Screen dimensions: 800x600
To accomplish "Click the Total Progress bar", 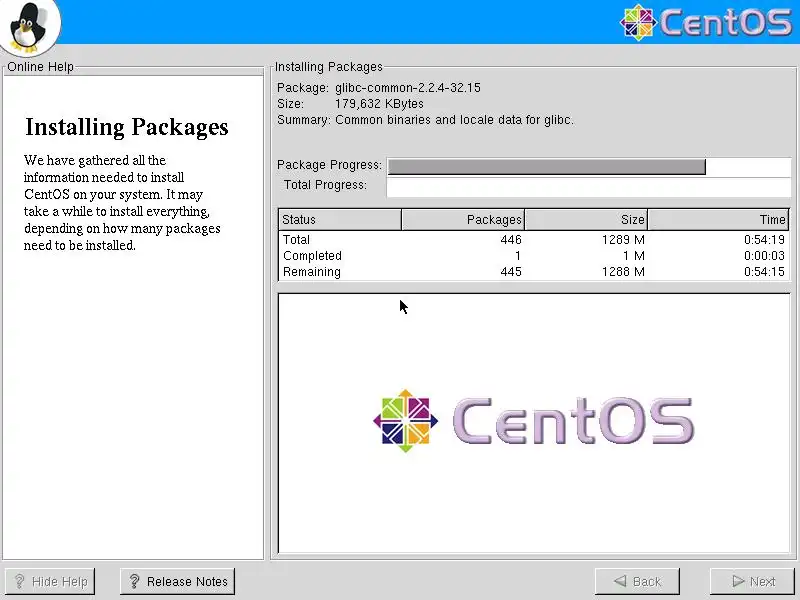I will 589,187.
